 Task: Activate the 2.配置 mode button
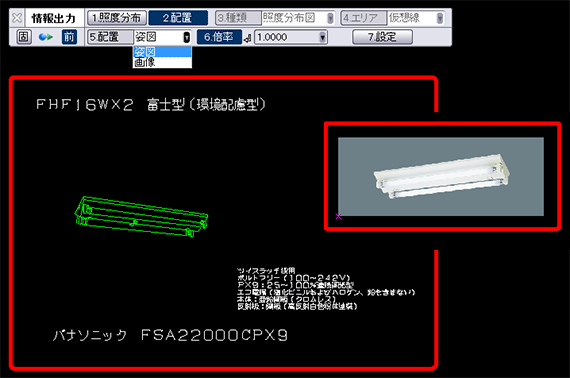[x=178, y=18]
